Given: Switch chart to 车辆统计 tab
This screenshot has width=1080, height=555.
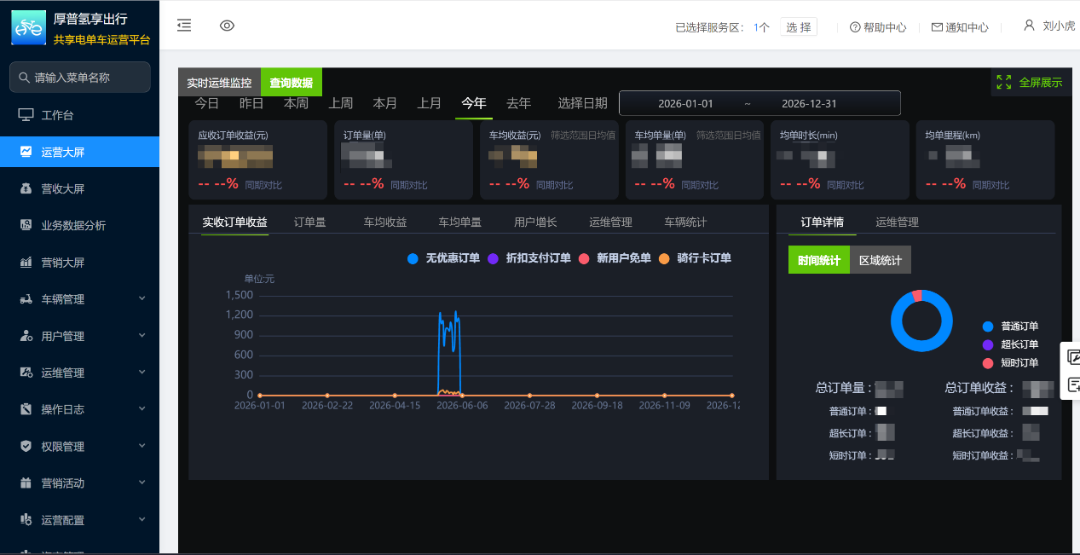Looking at the screenshot, I should point(685,222).
